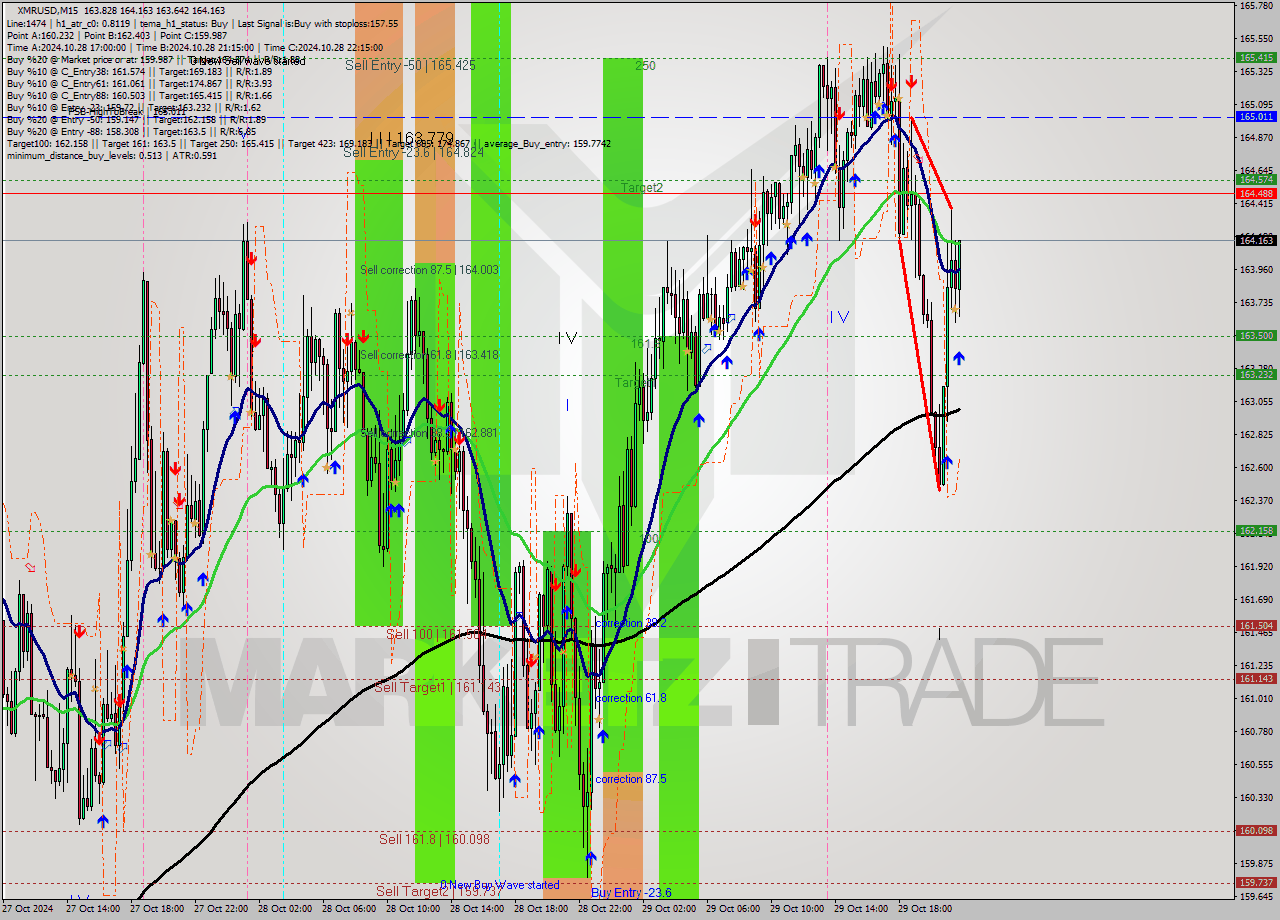Click the green 162.158 price tag

click(1257, 531)
